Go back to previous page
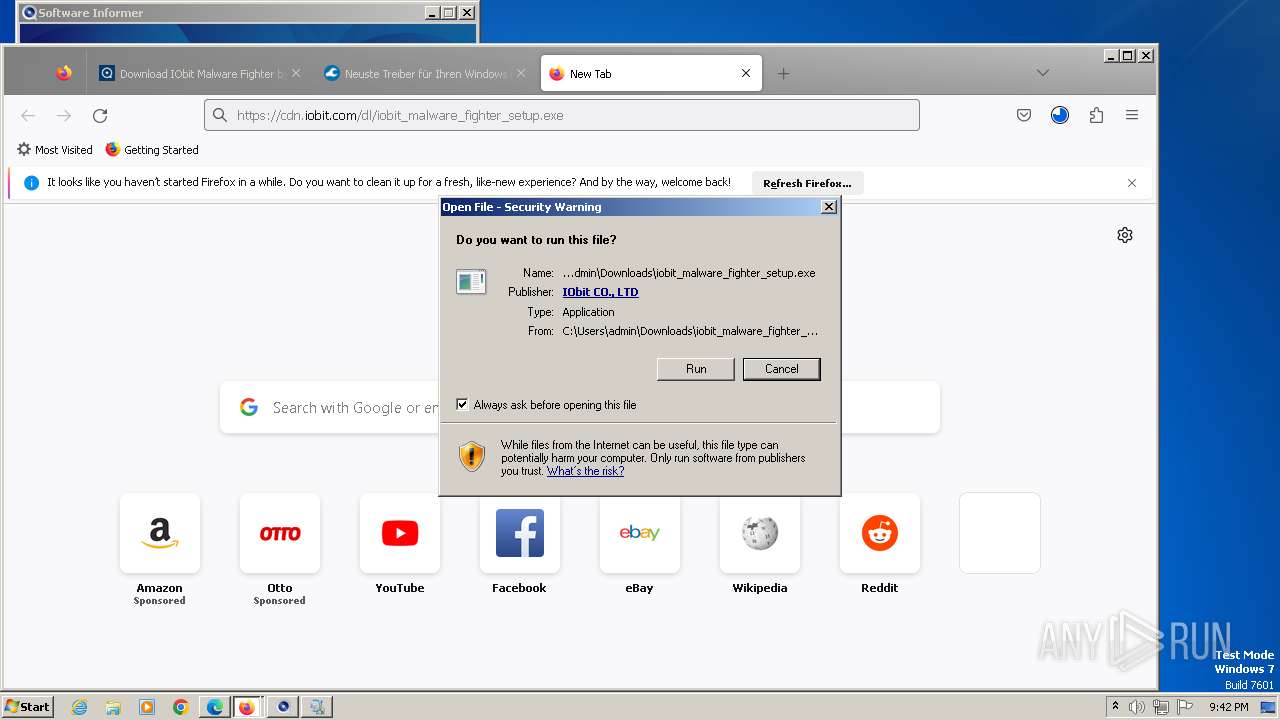The image size is (1280, 720). (x=28, y=116)
